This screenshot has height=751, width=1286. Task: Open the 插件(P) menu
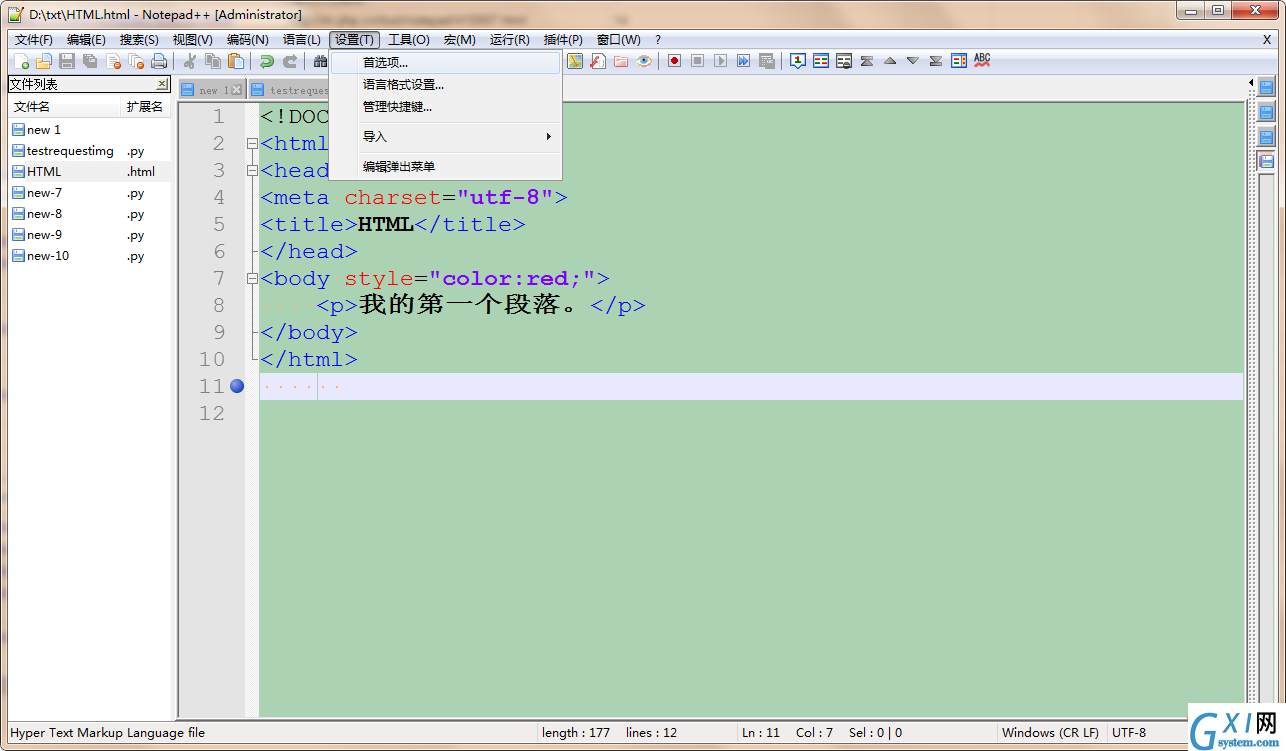(x=563, y=40)
